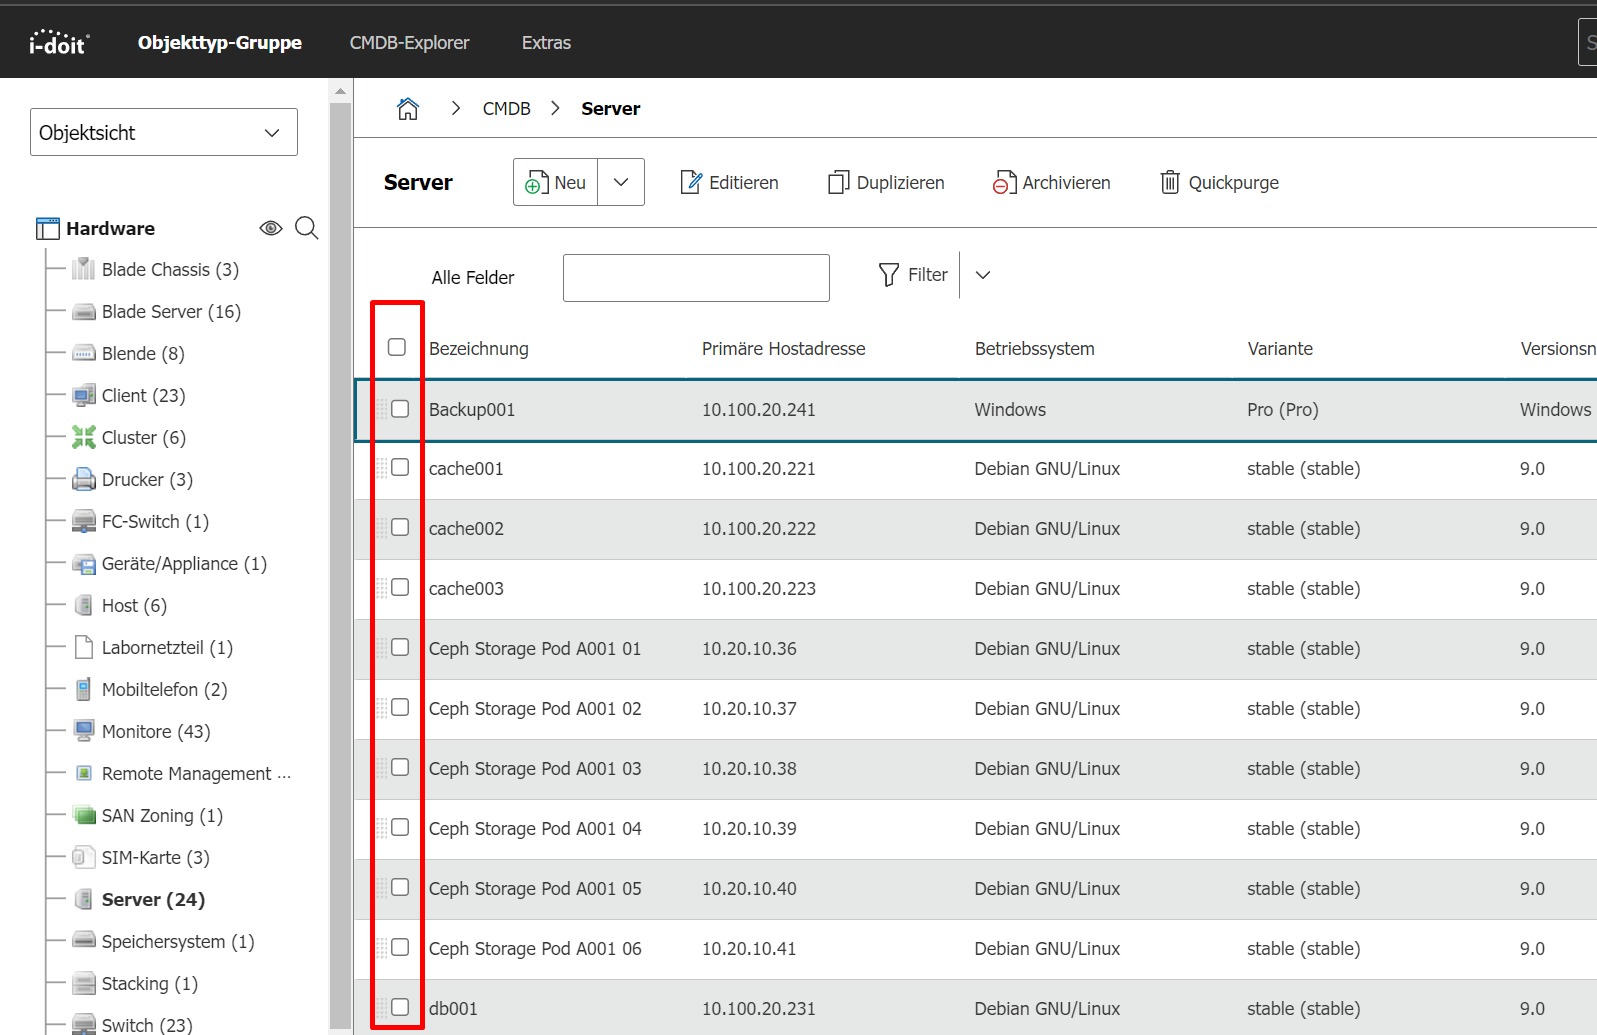The height and width of the screenshot is (1035, 1597).
Task: Check the select-all checkbox in table header
Action: [x=397, y=347]
